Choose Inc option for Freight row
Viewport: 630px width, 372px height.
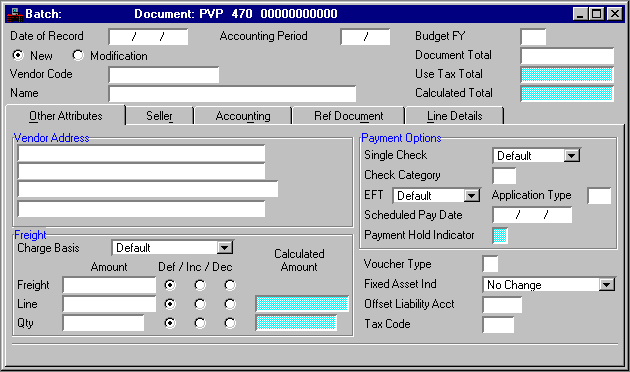pyautogui.click(x=200, y=285)
